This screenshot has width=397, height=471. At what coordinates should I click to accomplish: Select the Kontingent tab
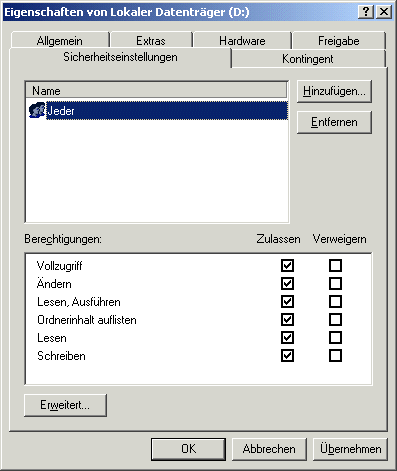click(308, 59)
